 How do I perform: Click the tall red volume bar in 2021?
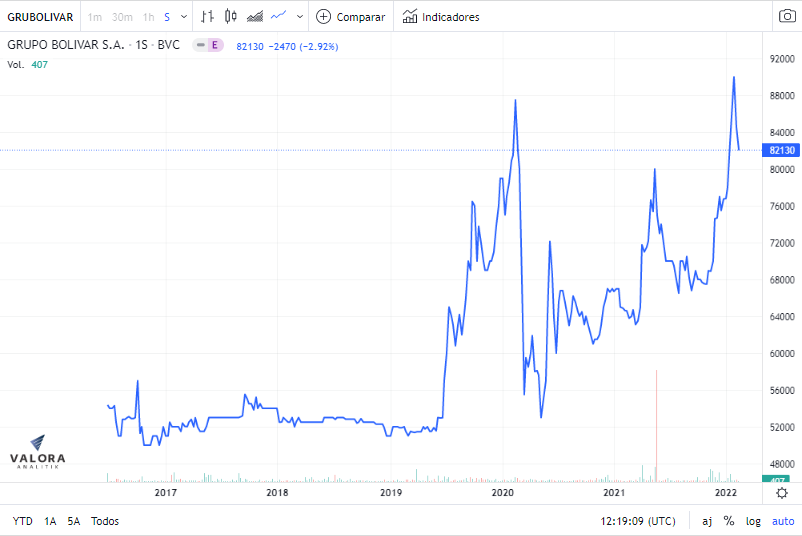[x=656, y=426]
